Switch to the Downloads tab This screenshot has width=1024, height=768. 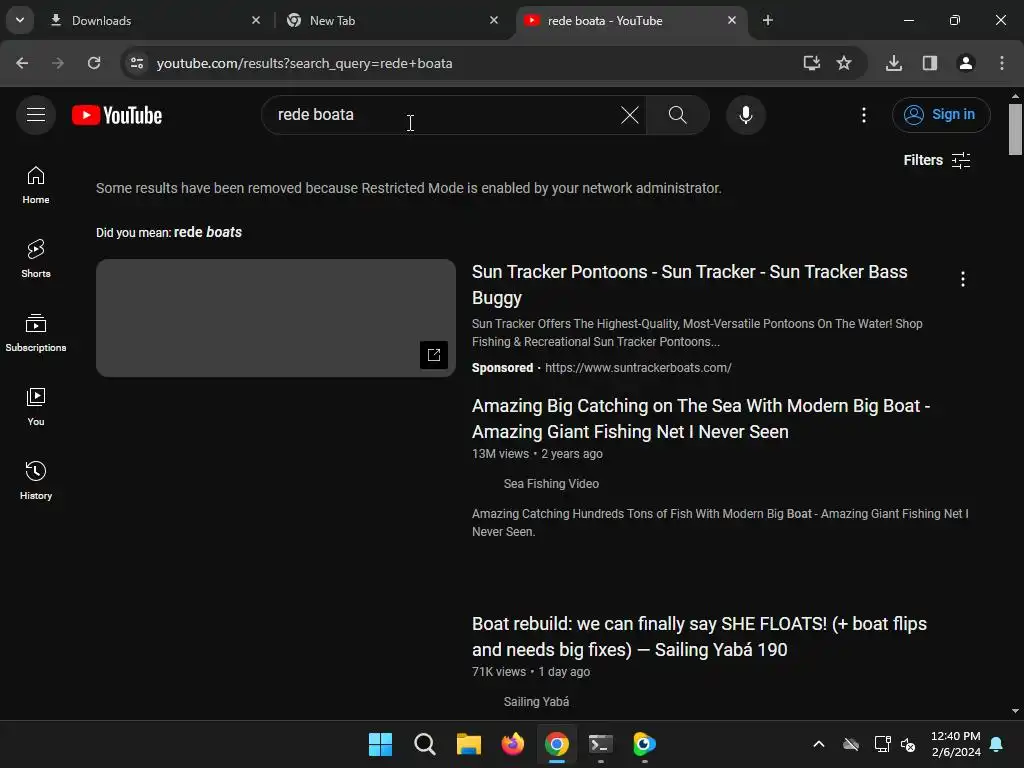coord(155,20)
